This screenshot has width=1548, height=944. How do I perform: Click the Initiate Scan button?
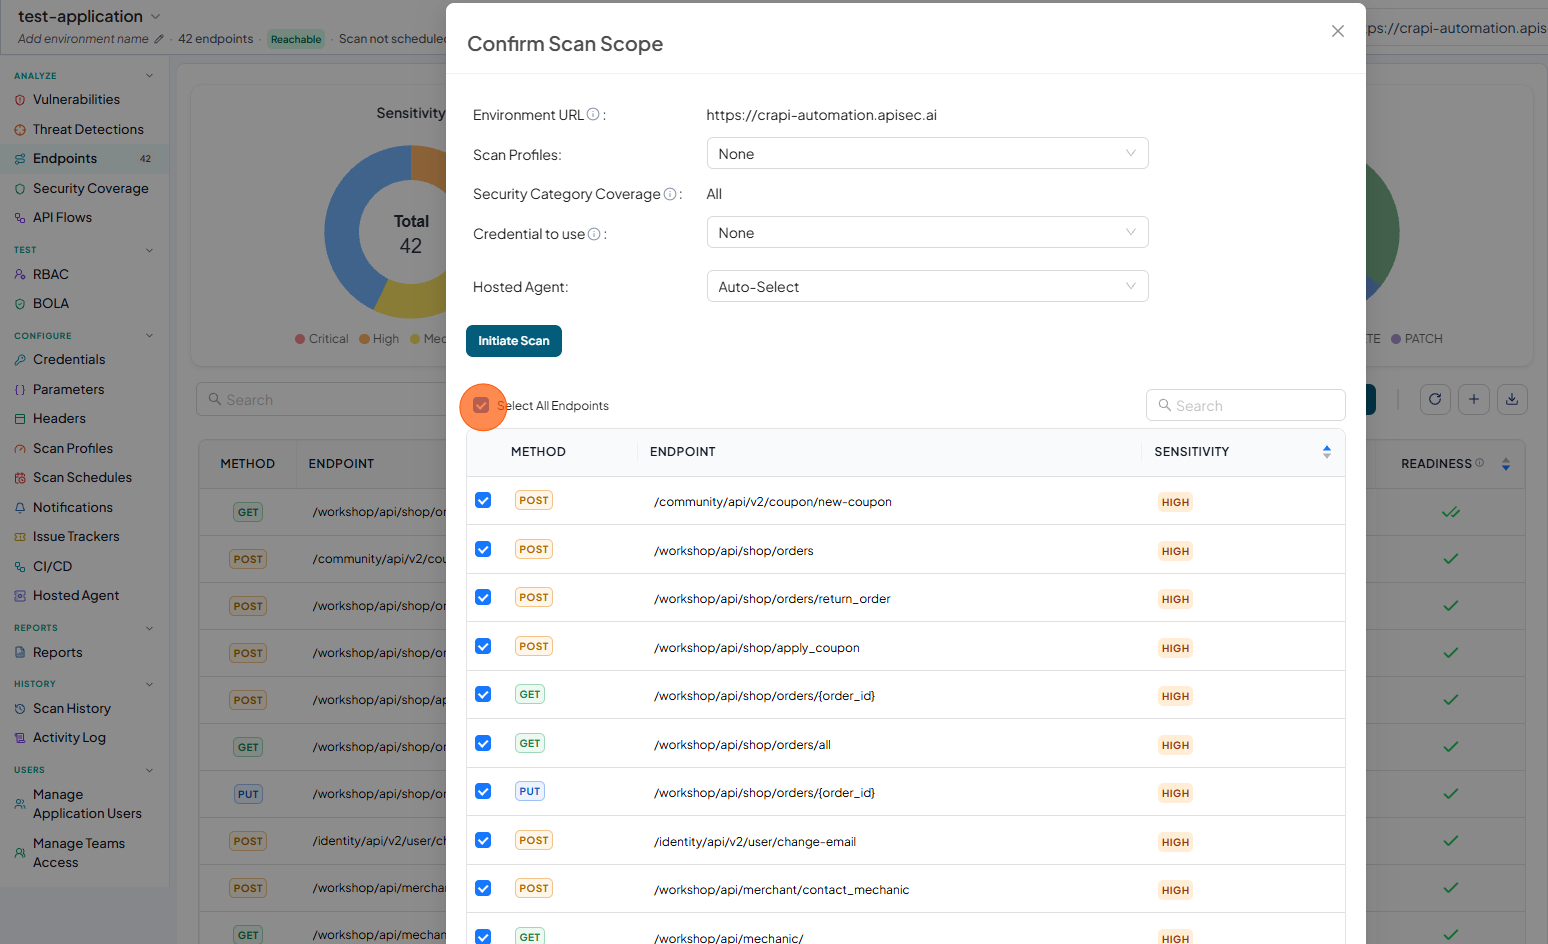click(x=514, y=341)
